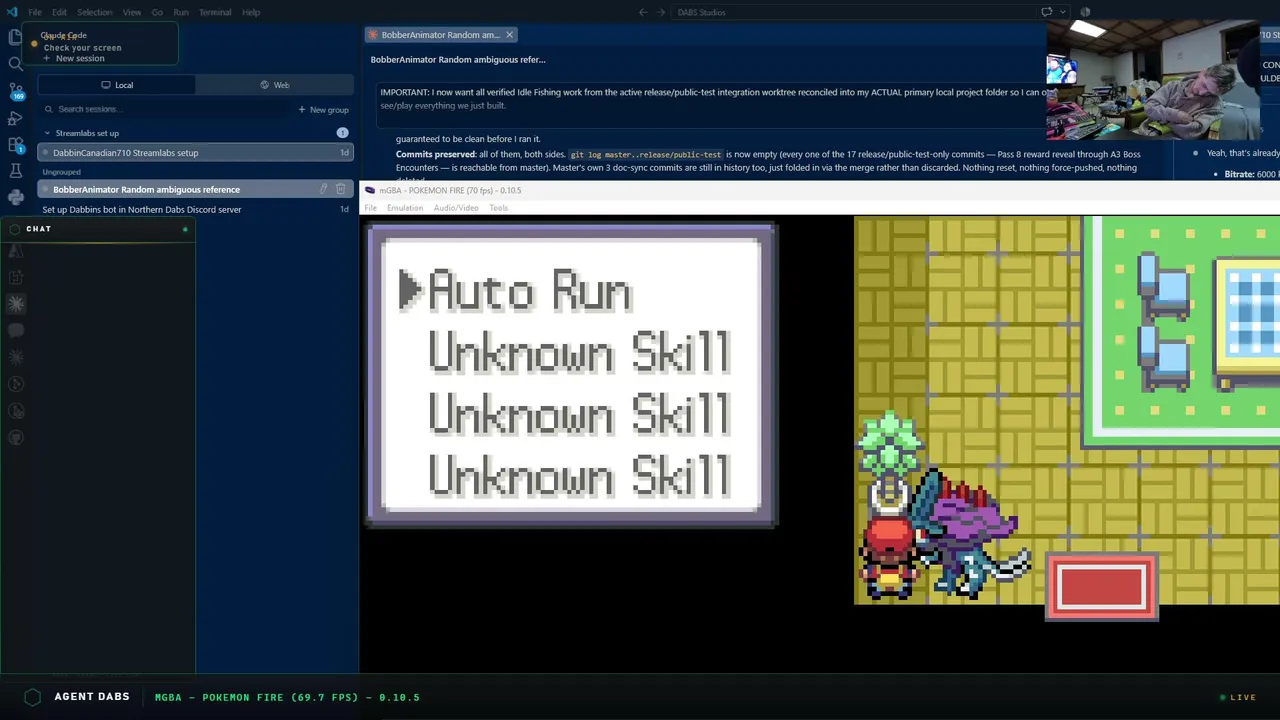Viewport: 1280px width, 720px height.
Task: Open the View menu in VS Code
Action: (132, 12)
